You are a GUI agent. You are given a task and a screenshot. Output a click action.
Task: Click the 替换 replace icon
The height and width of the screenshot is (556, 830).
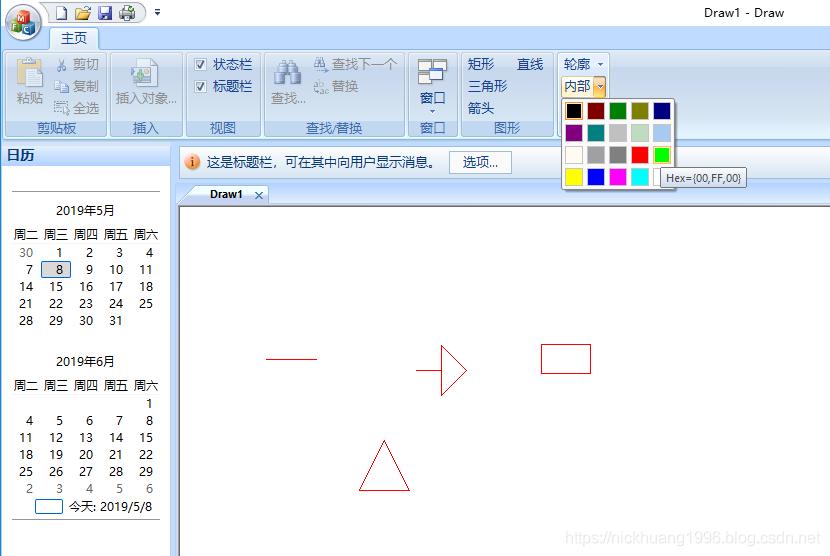coord(321,86)
